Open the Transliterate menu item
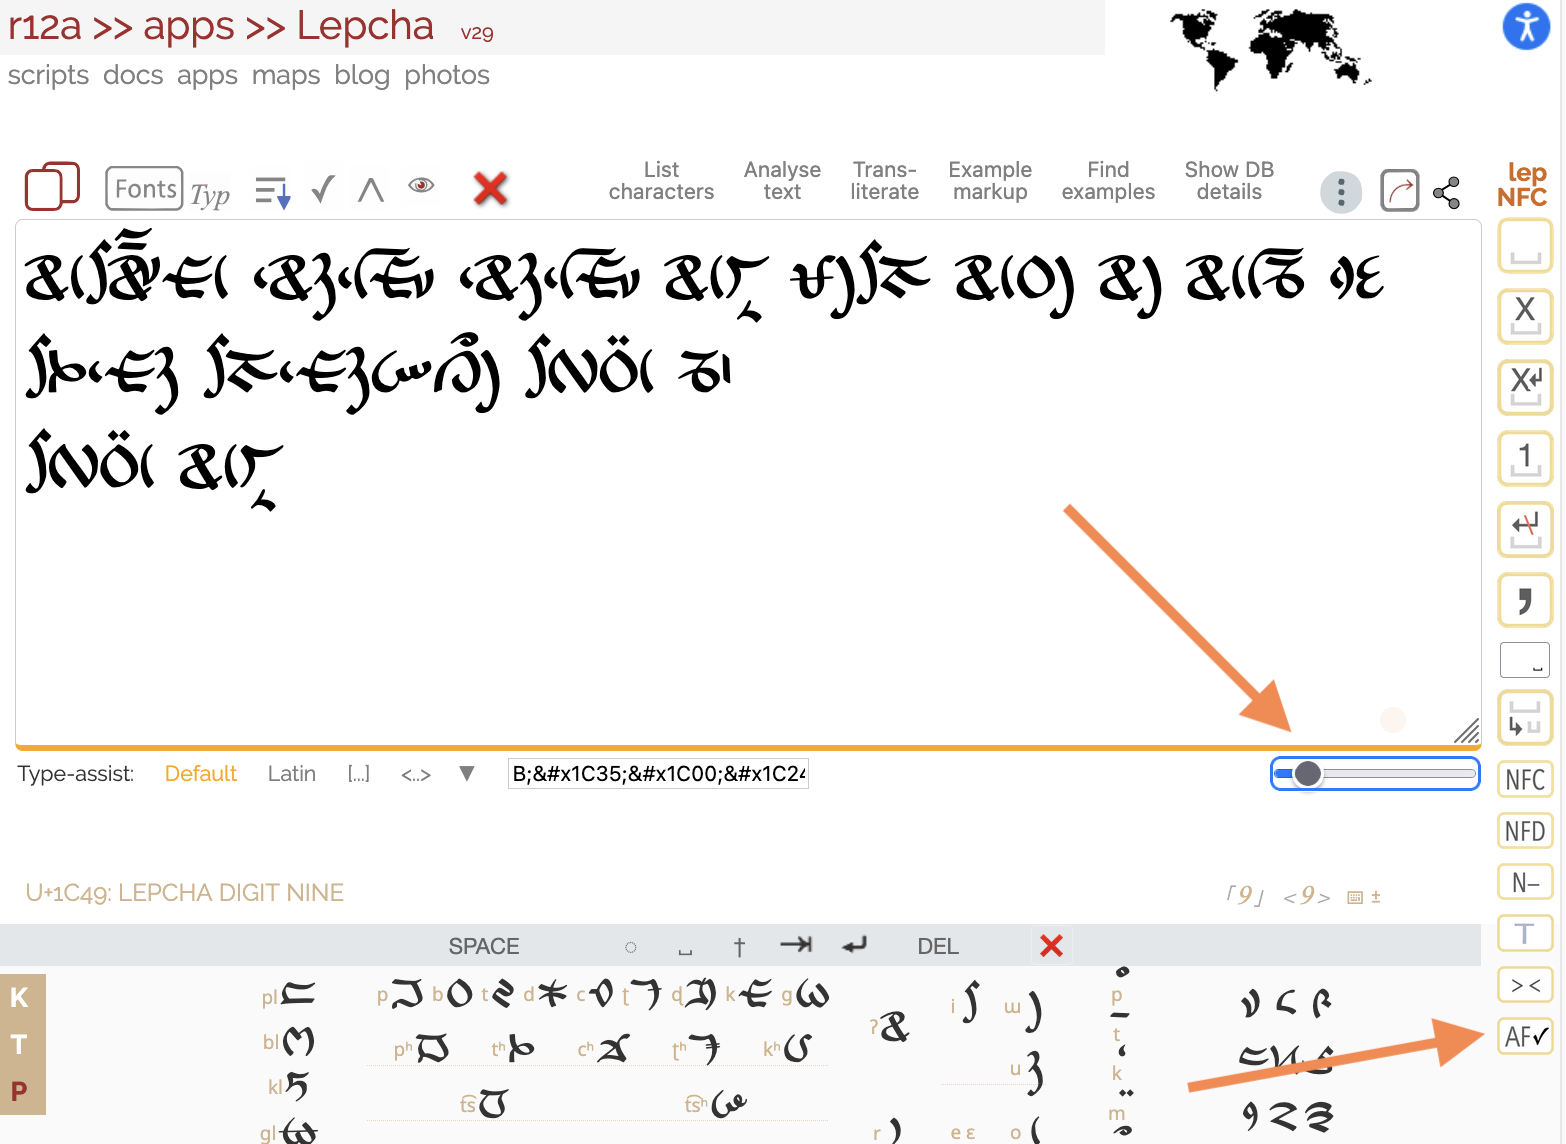This screenshot has width=1566, height=1144. [x=884, y=181]
